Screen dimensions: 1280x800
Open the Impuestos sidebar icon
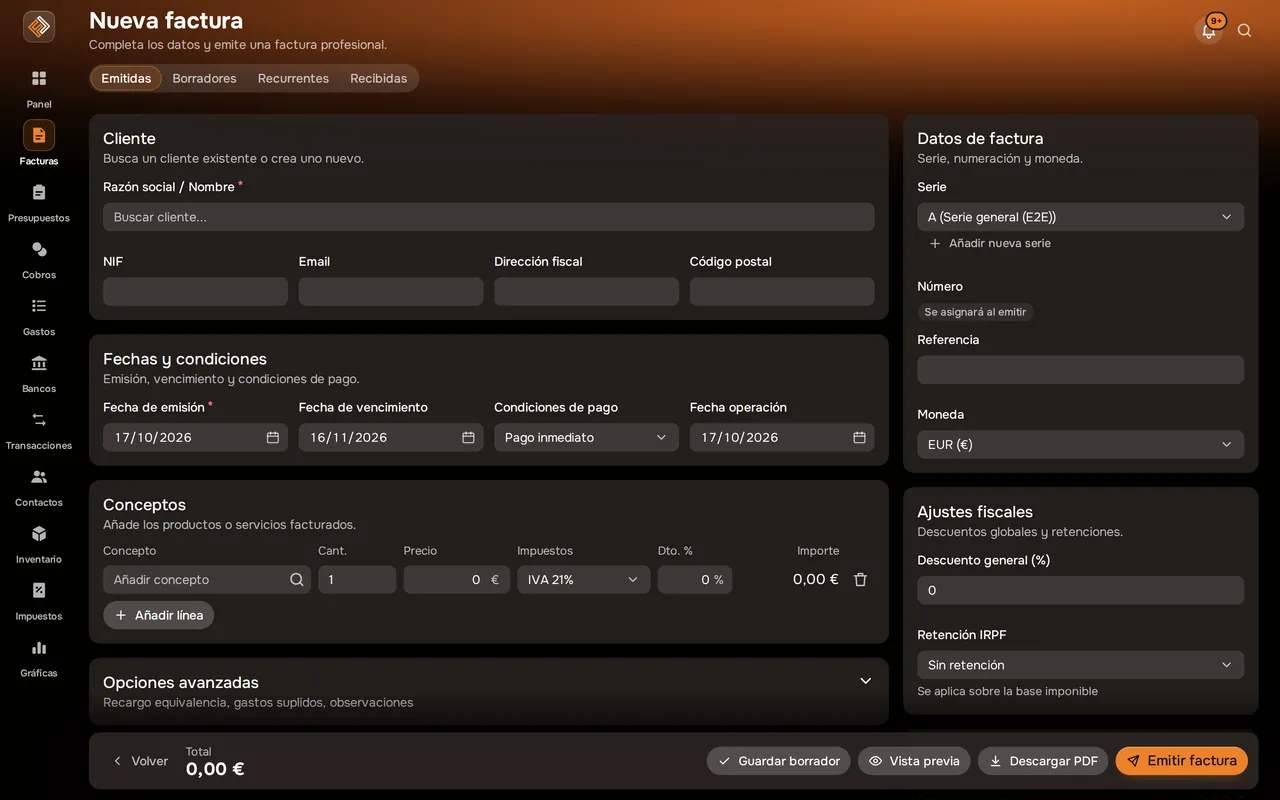[39, 591]
